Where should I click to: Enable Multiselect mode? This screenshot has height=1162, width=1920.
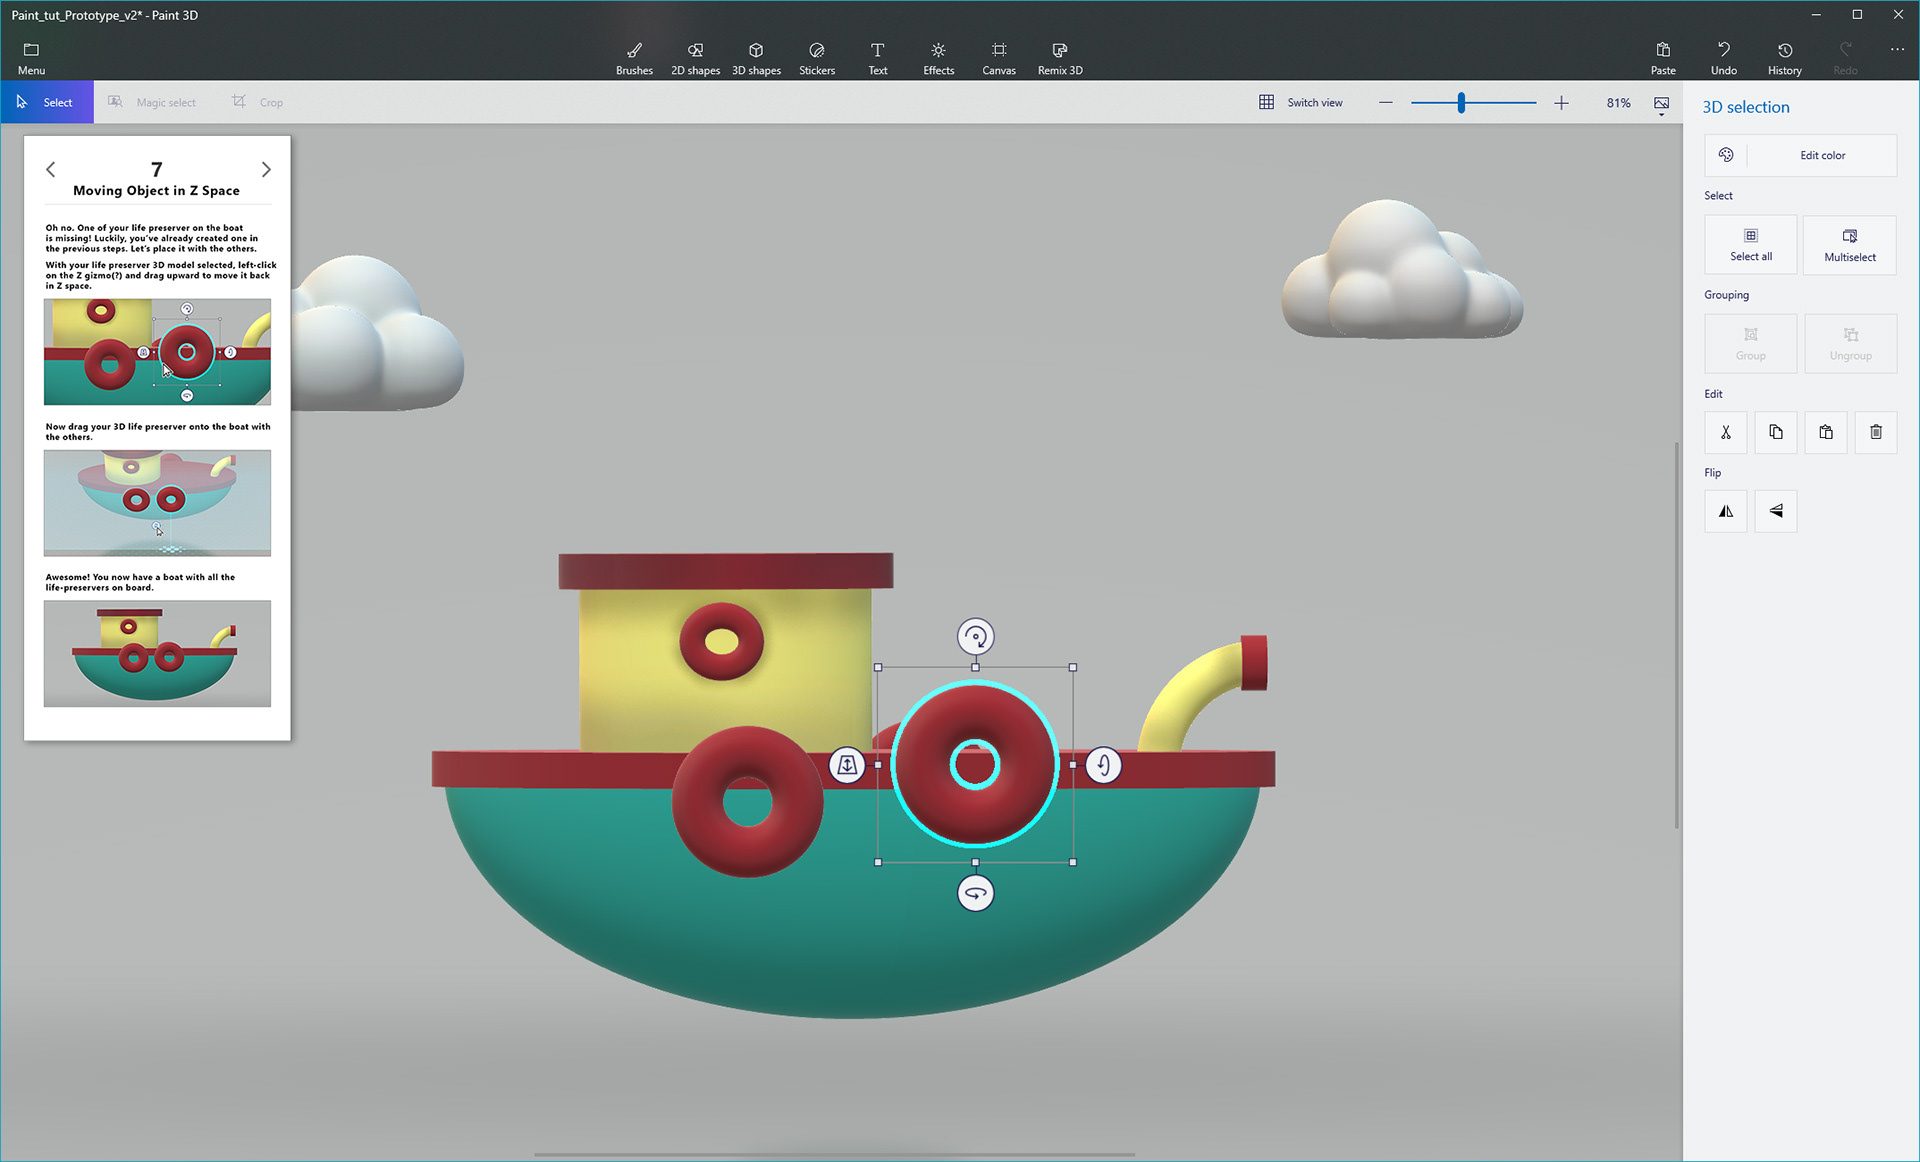[x=1849, y=244]
